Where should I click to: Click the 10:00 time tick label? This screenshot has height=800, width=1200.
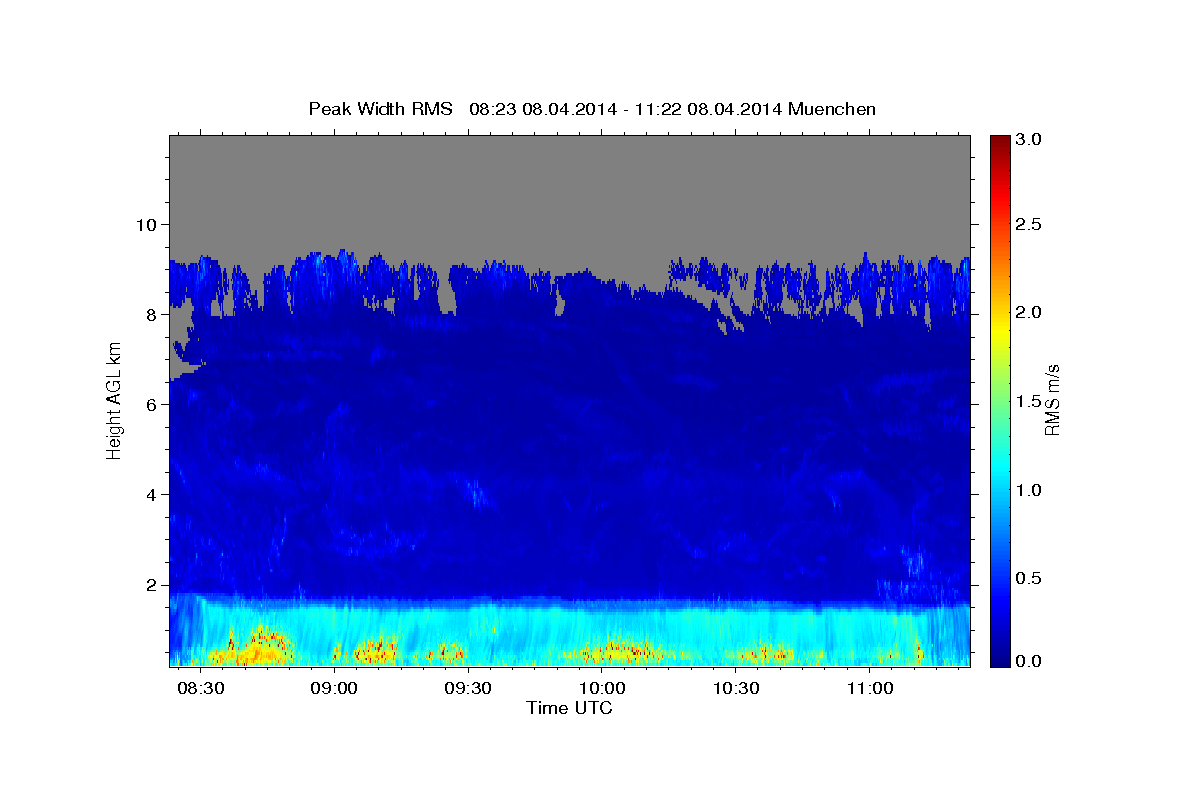tap(603, 689)
